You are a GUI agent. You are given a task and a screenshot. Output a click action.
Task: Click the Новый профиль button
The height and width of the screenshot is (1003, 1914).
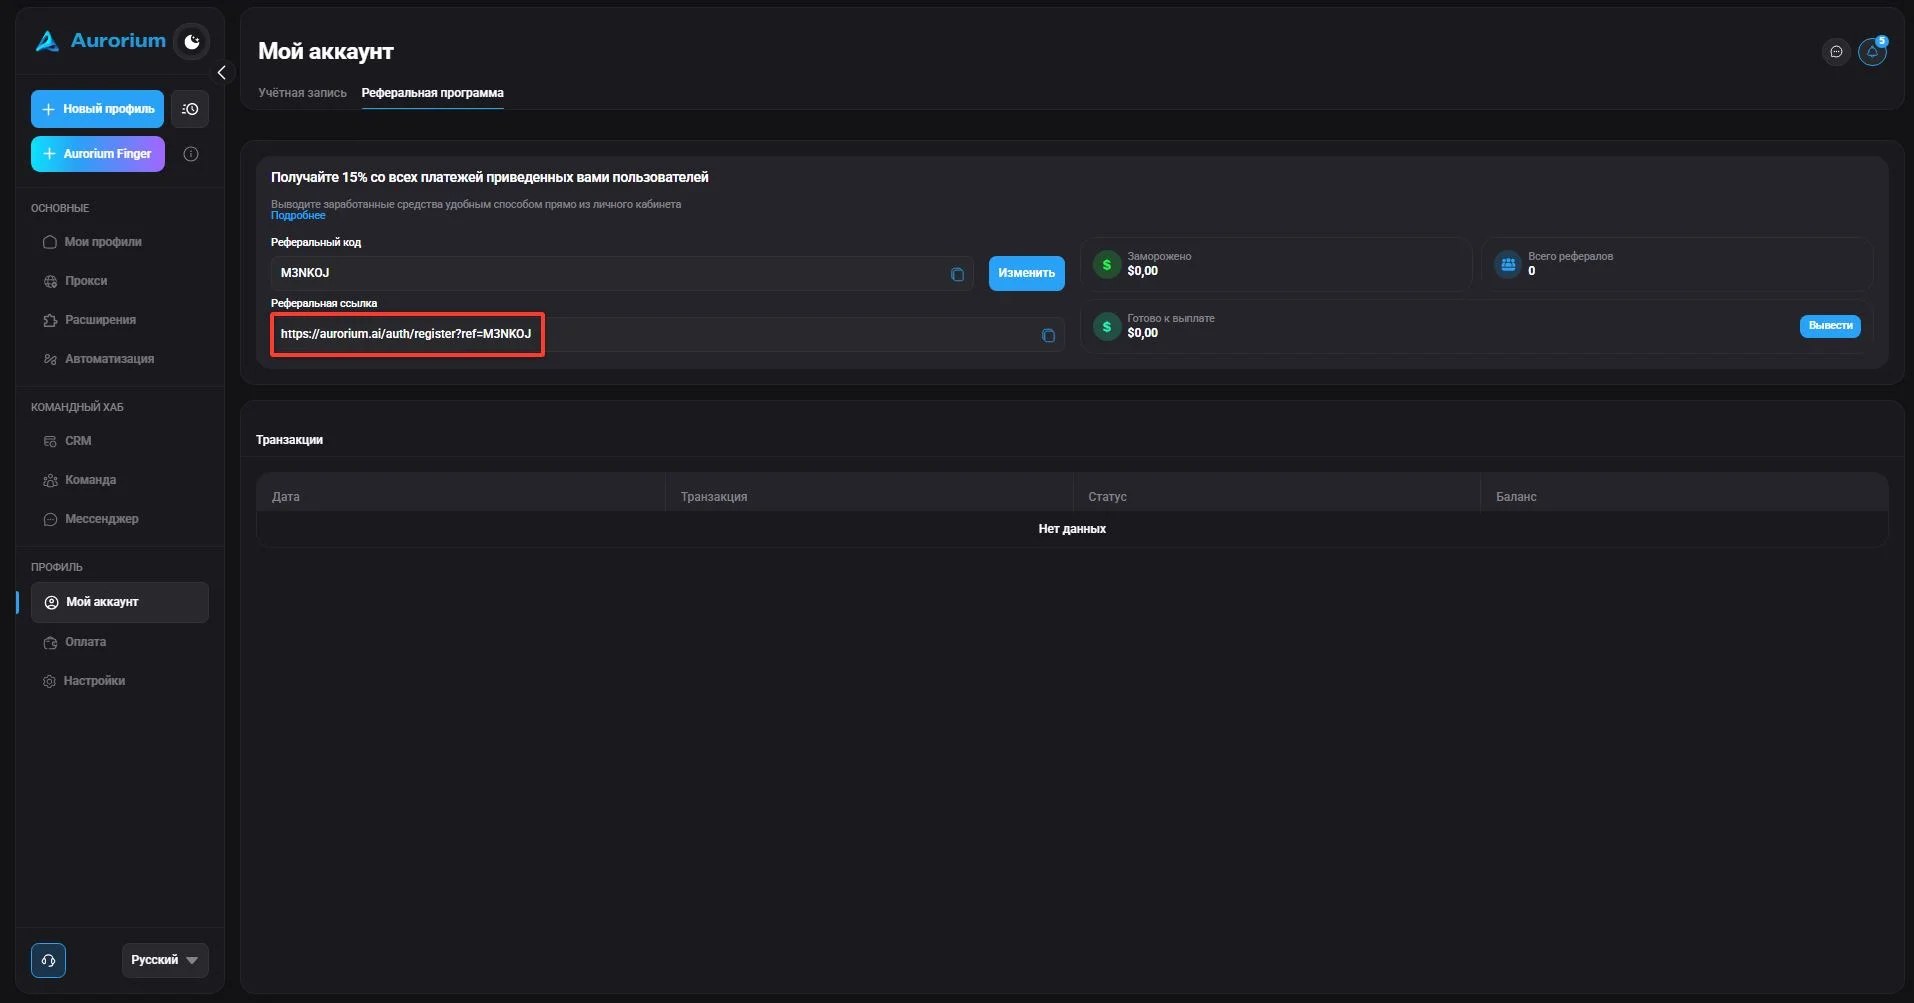[x=97, y=109]
